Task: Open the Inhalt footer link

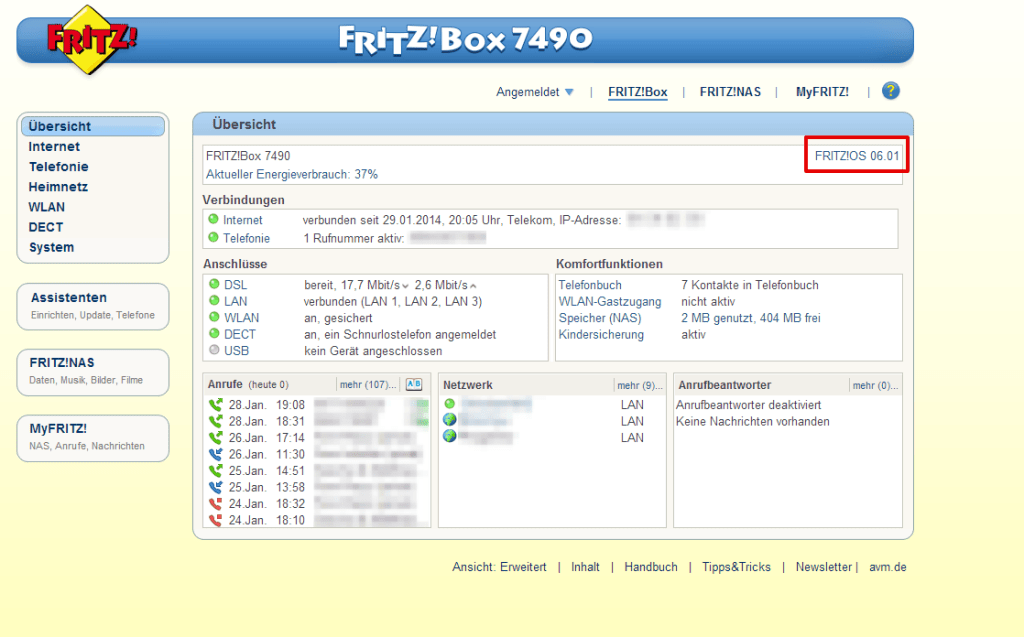Action: pyautogui.click(x=585, y=567)
